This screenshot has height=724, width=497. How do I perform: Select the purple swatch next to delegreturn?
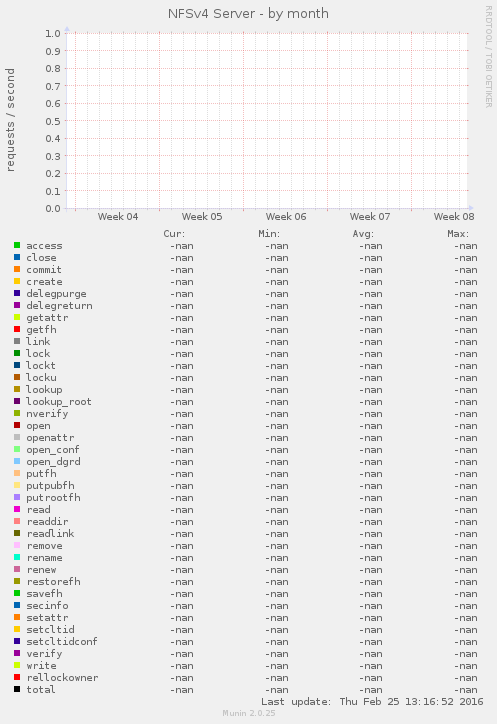pos(17,305)
